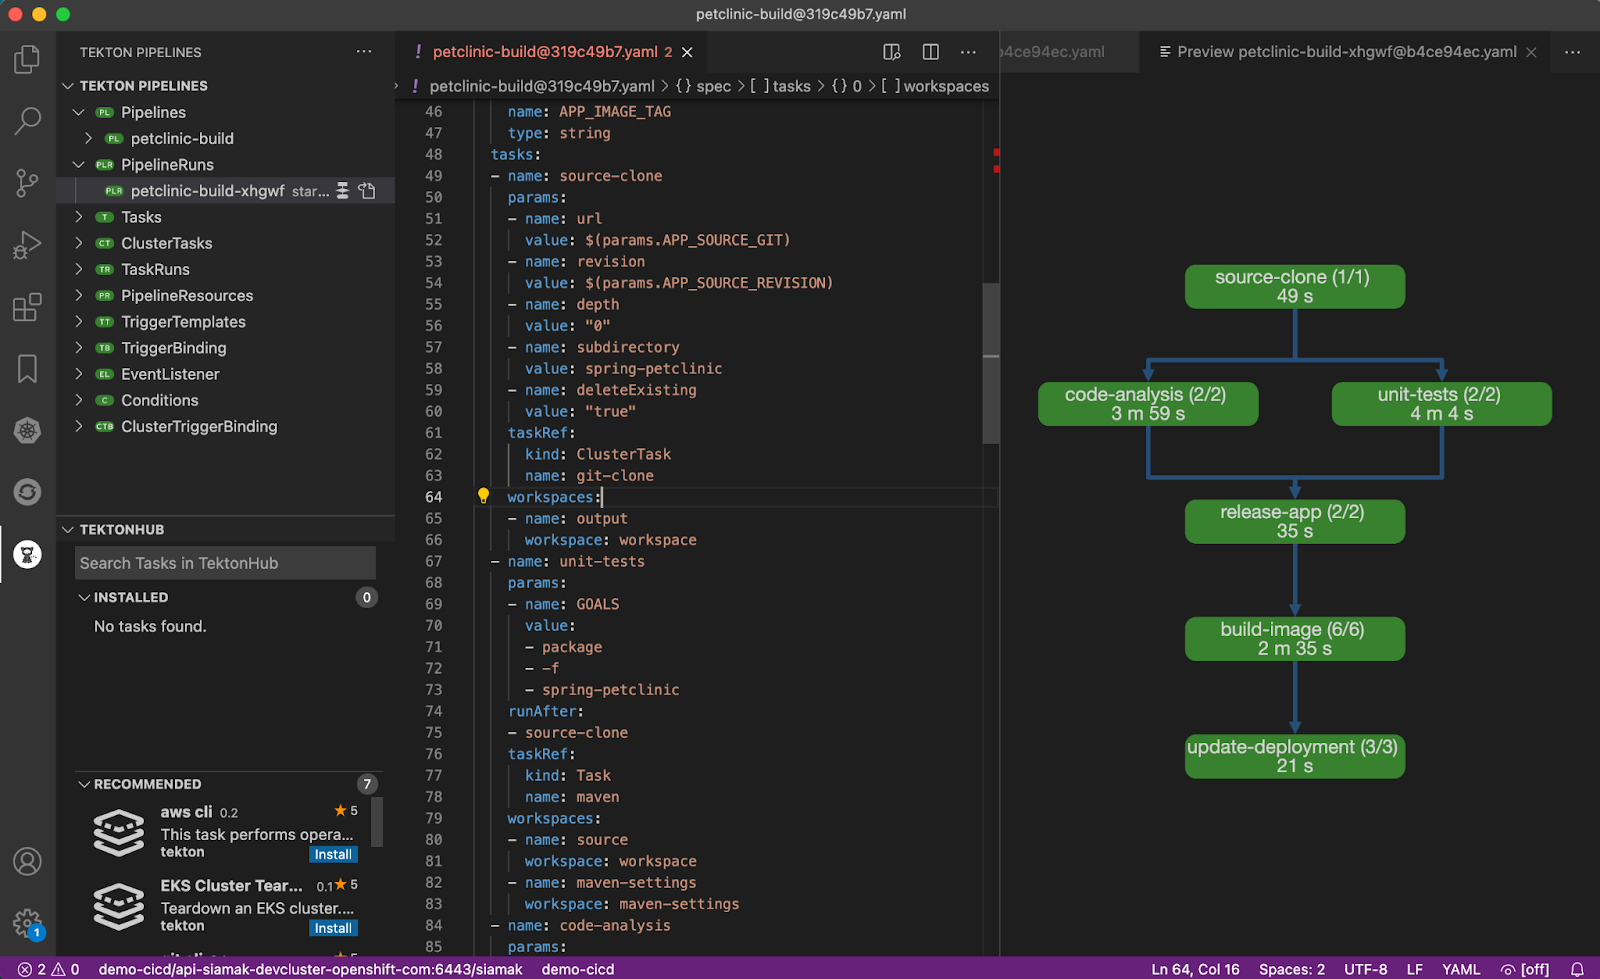Select the petclinic-build@319c49b7.yaml editor tab
Viewport: 1600px width, 979px height.
click(x=544, y=52)
